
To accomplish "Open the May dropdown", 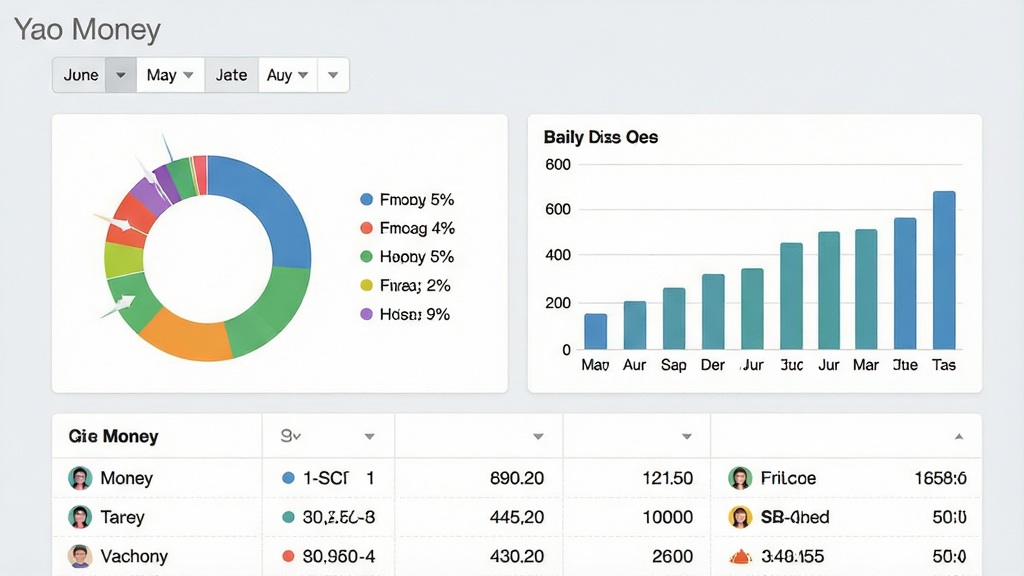I will [170, 75].
